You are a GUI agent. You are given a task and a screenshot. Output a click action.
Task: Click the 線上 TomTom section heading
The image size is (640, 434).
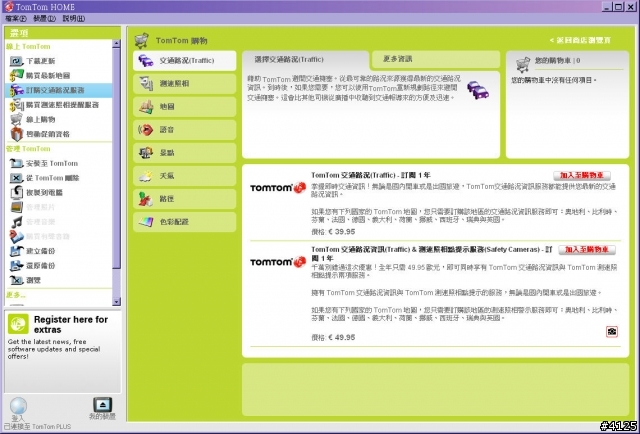click(x=28, y=47)
